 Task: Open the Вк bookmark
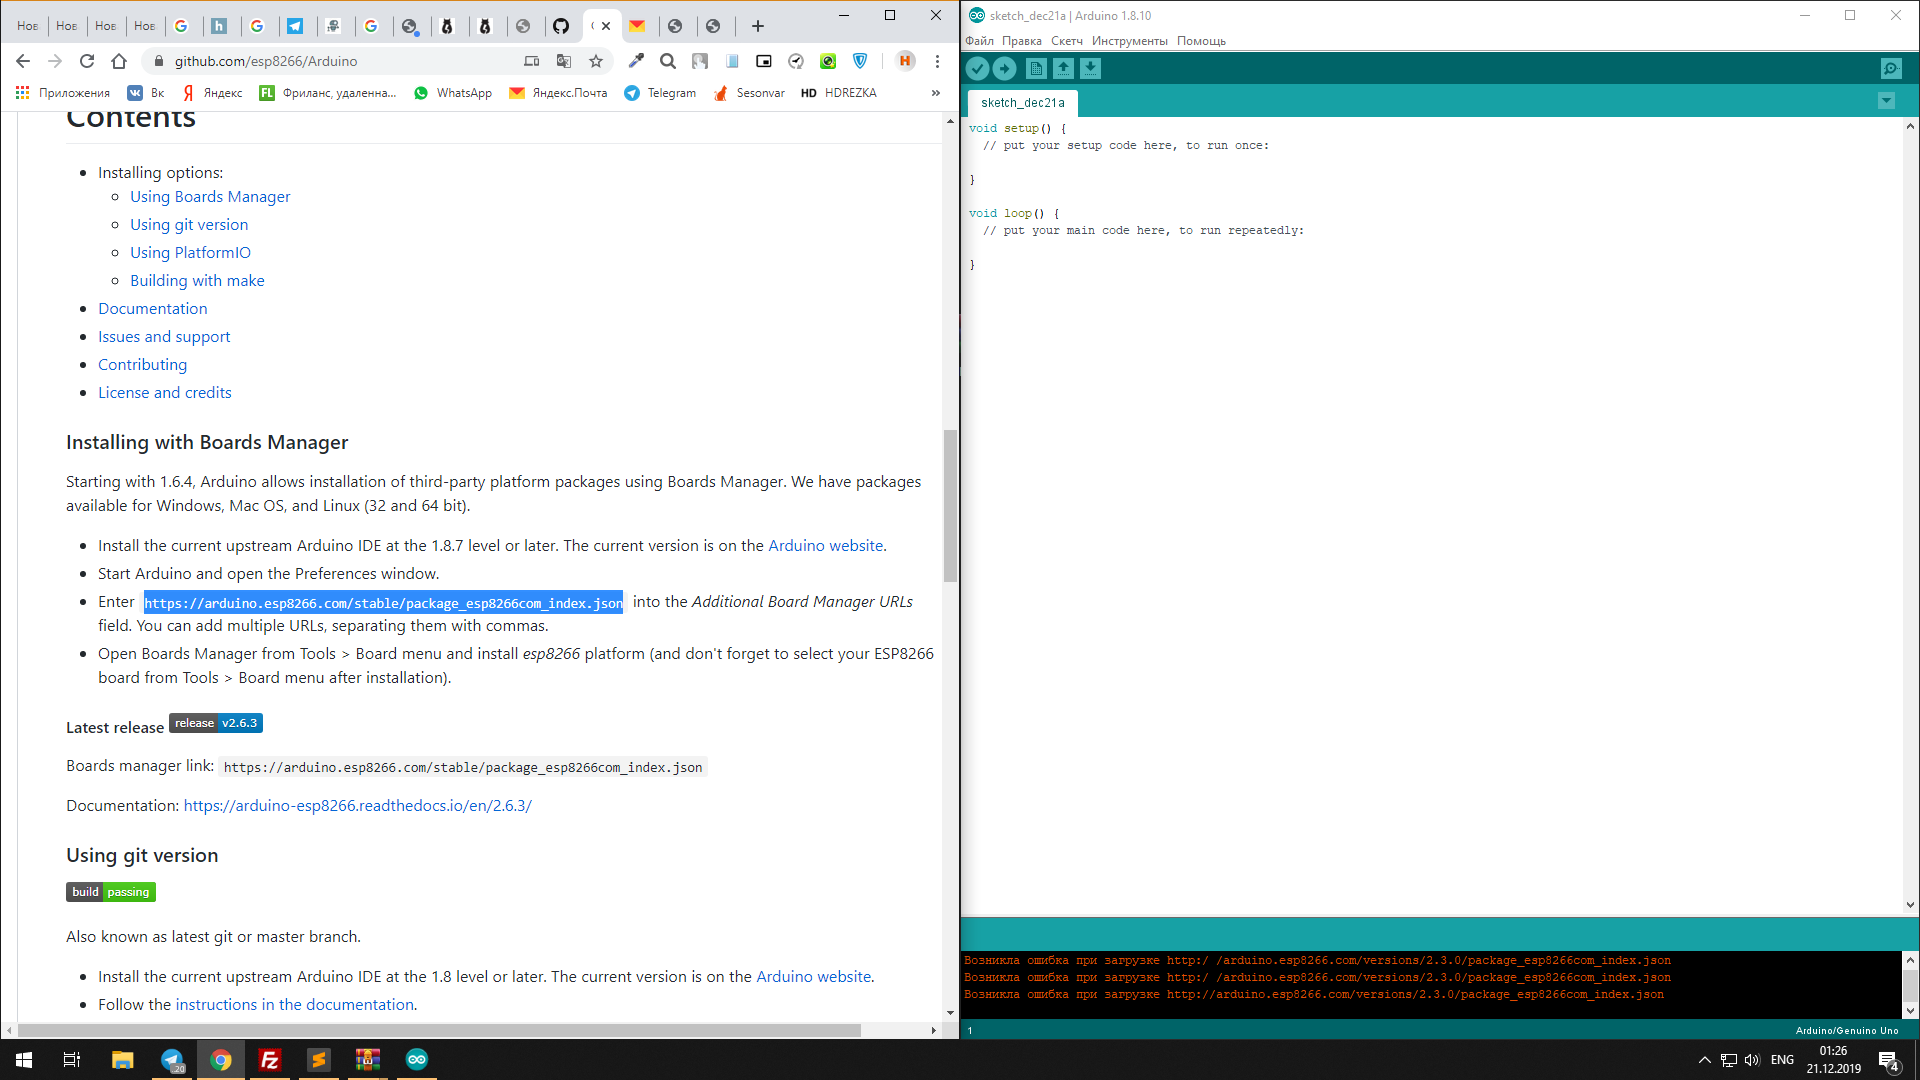tap(146, 92)
